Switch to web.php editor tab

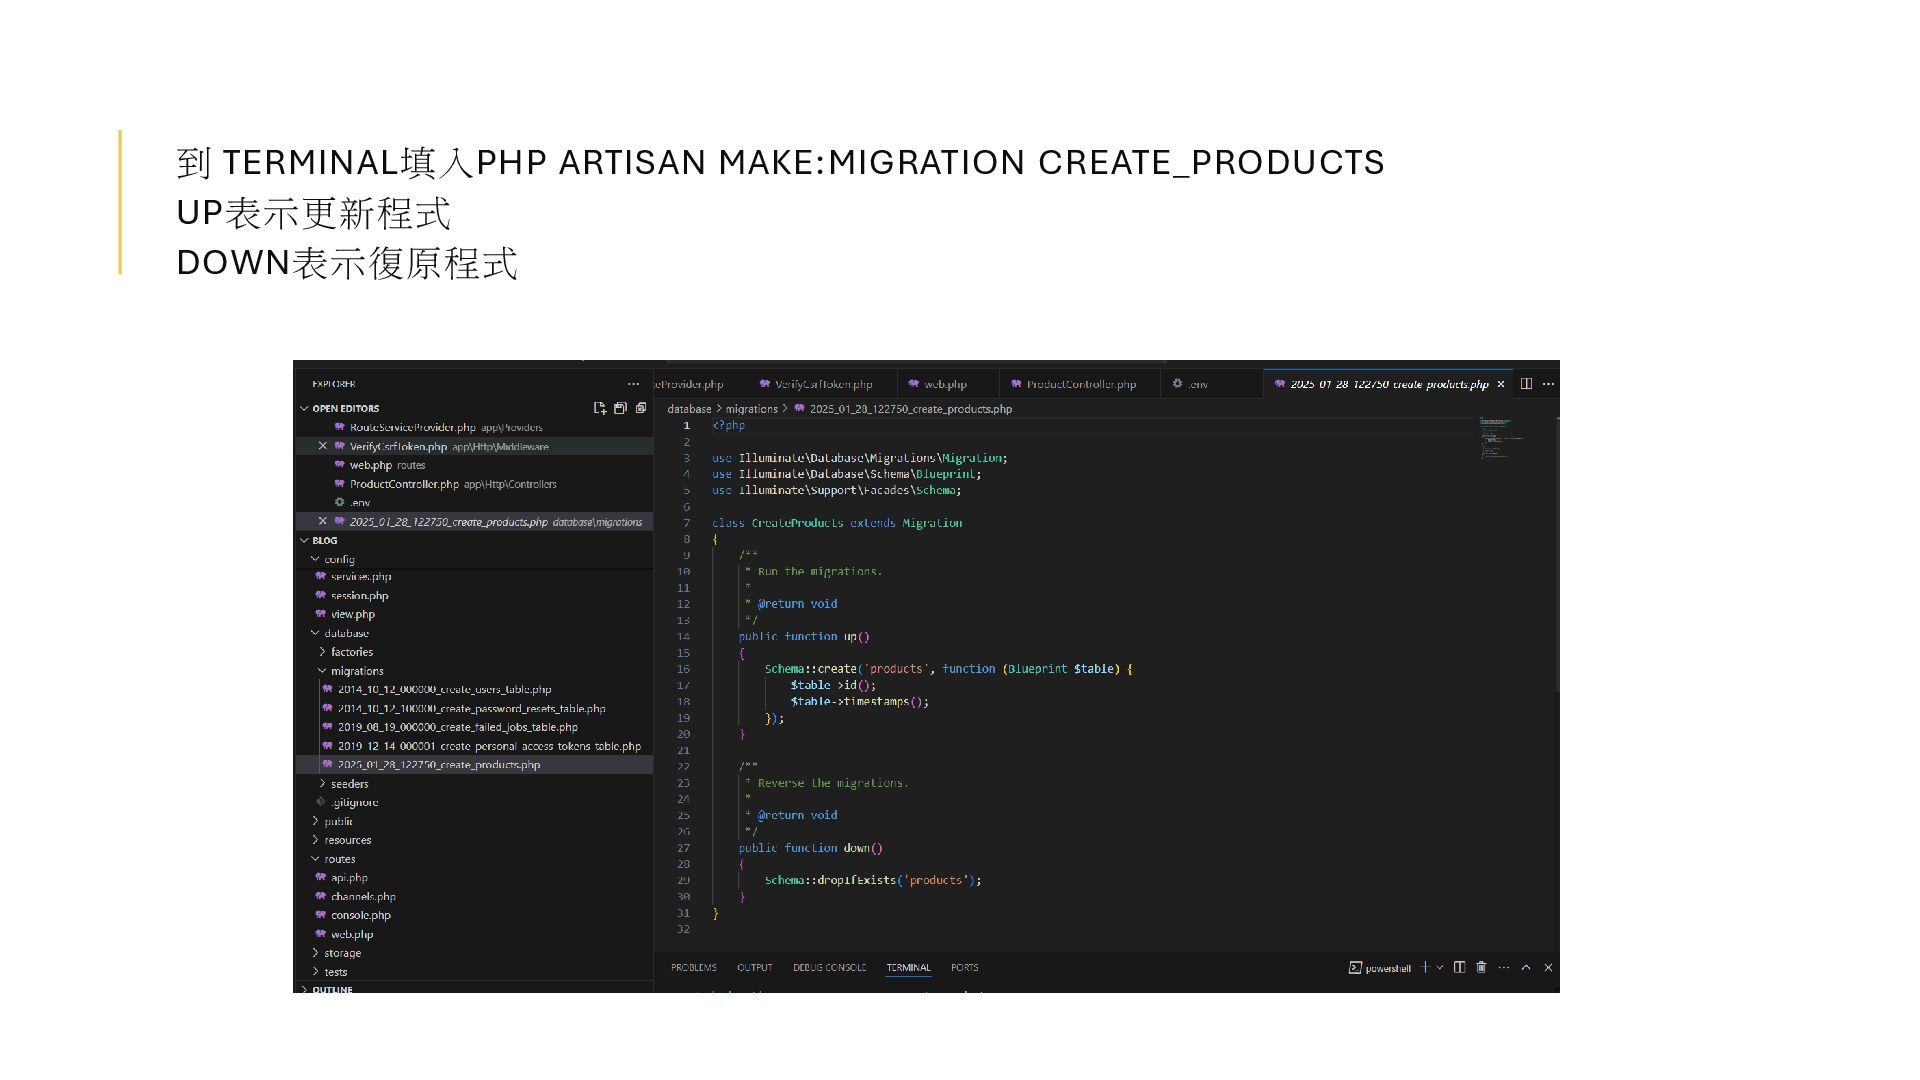coord(947,384)
